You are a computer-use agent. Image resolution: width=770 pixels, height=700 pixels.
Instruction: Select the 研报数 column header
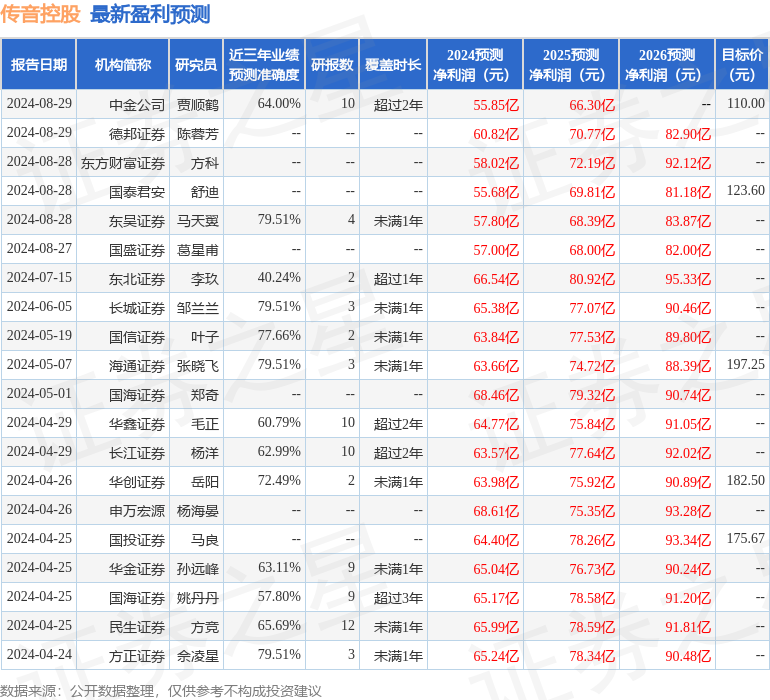[332, 64]
